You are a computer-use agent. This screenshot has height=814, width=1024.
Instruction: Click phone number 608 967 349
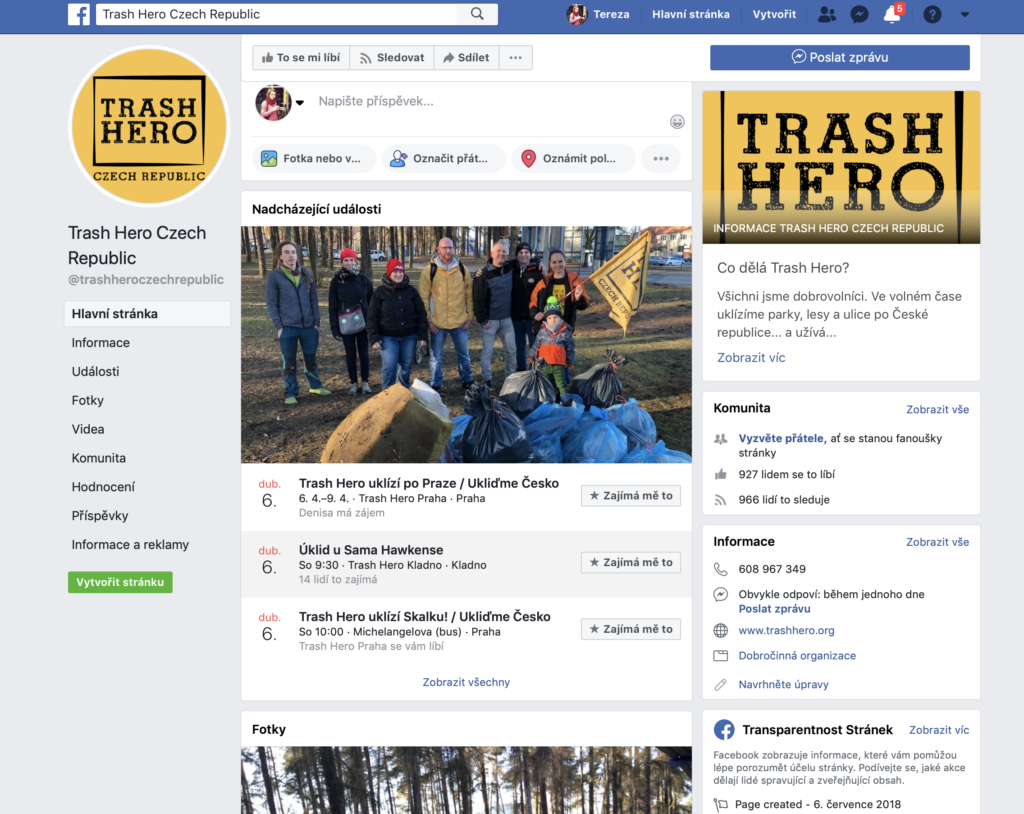pyautogui.click(x=772, y=569)
